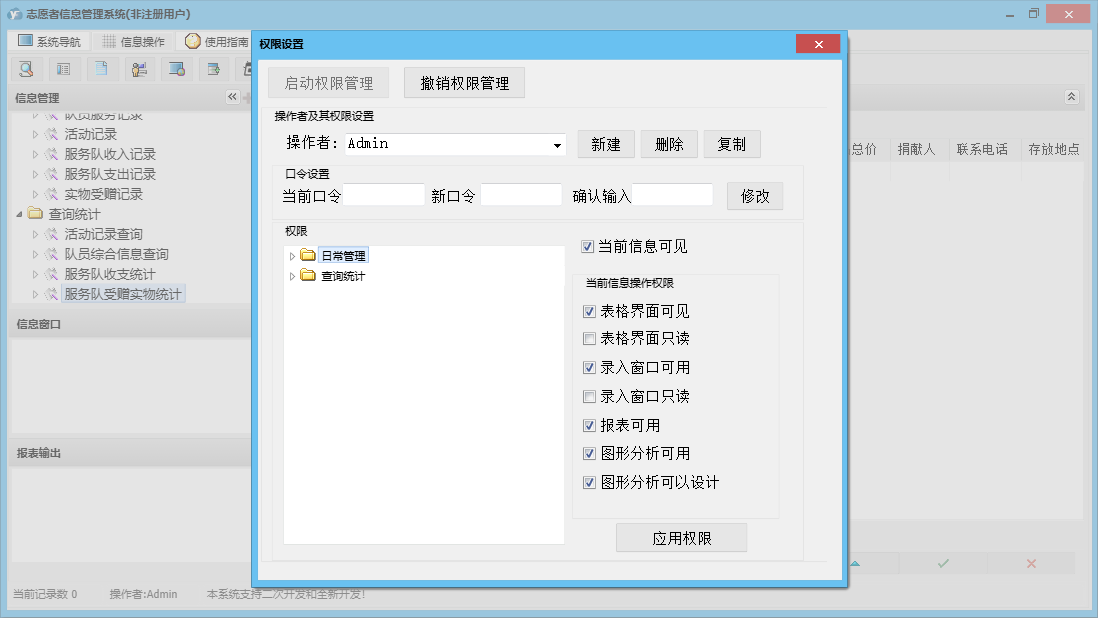This screenshot has width=1098, height=618.
Task: Collapse the 信息管理 panel with the double-chevron
Action: [x=232, y=97]
